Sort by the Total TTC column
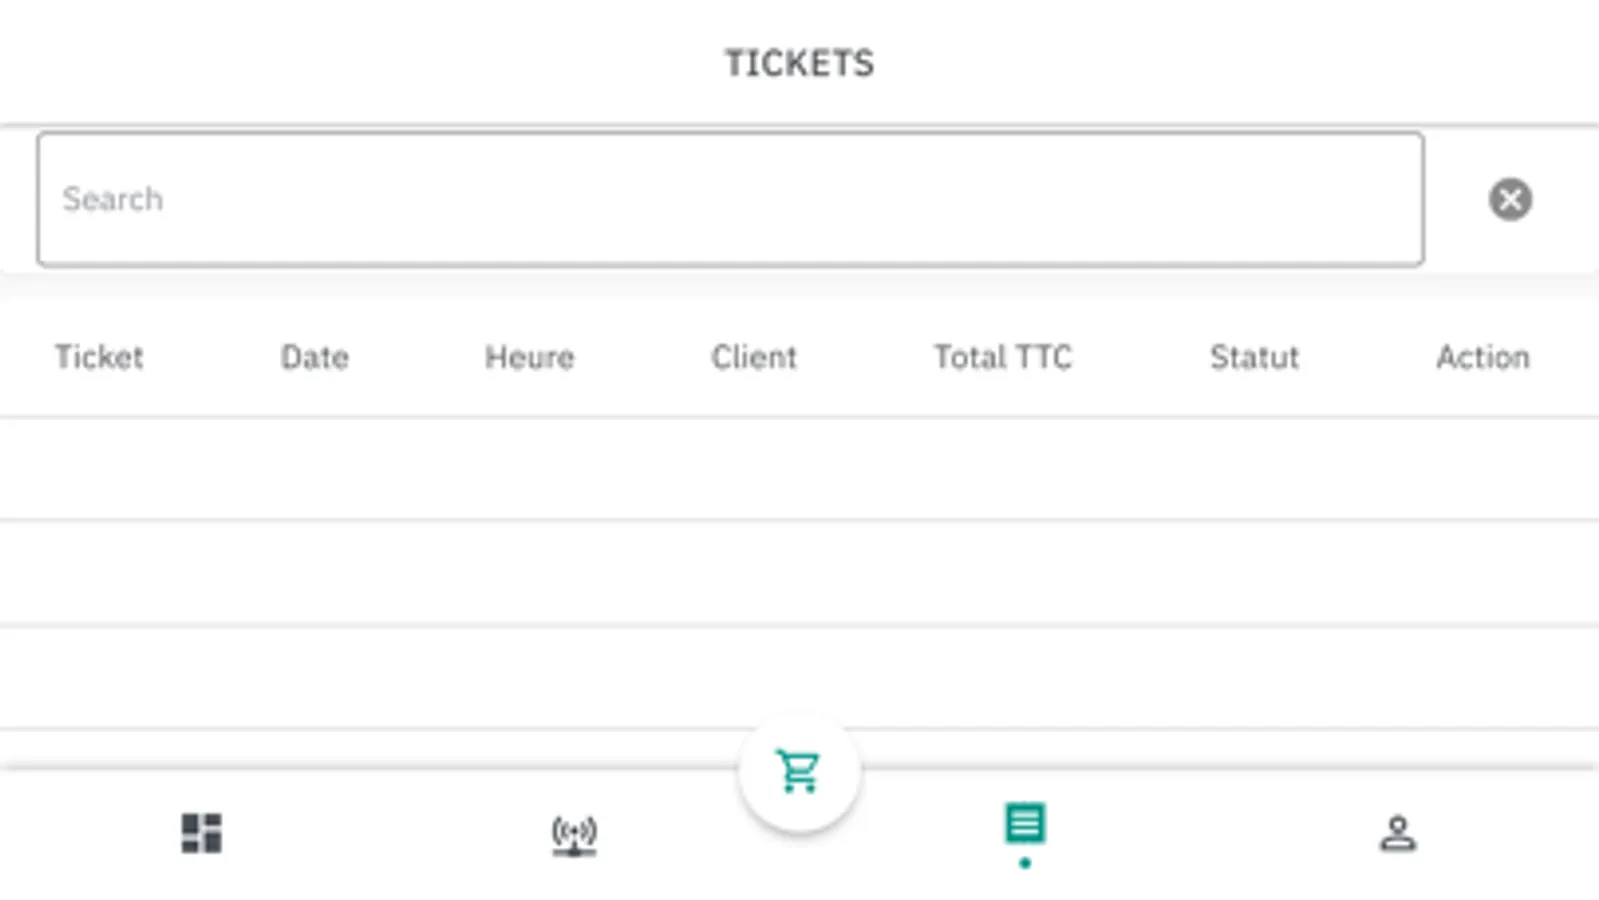This screenshot has height=900, width=1599. pos(1003,357)
